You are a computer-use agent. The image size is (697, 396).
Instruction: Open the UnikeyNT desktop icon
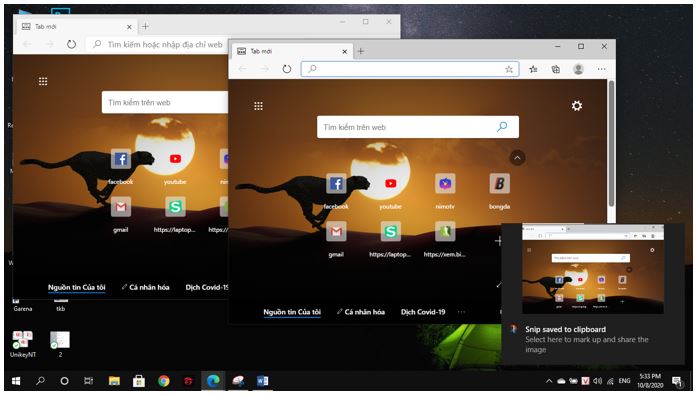(x=22, y=344)
